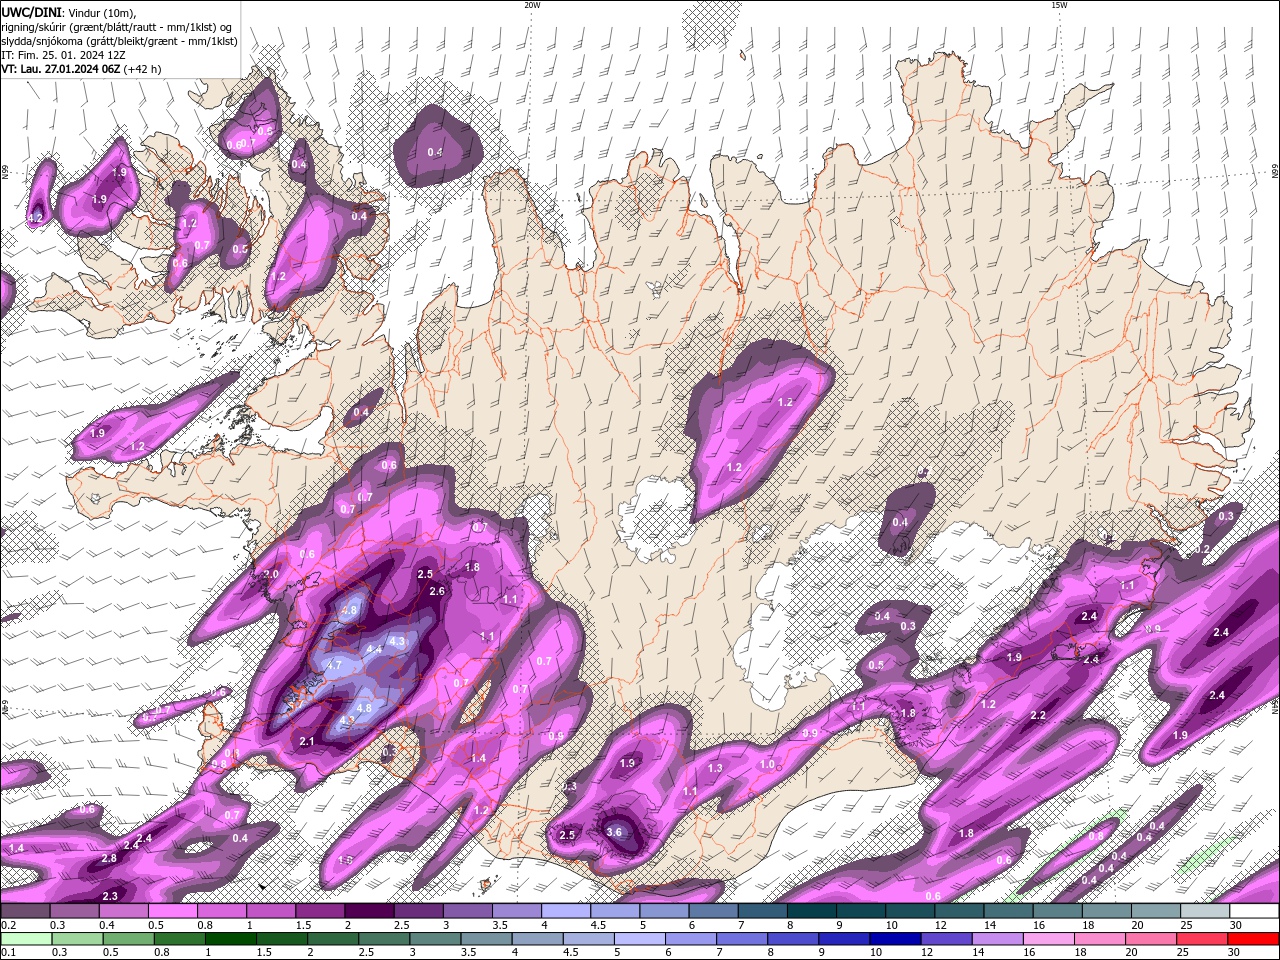Viewport: 1280px width, 960px height.
Task: Click the 2.3 precipitation value label
Action: 110,896
